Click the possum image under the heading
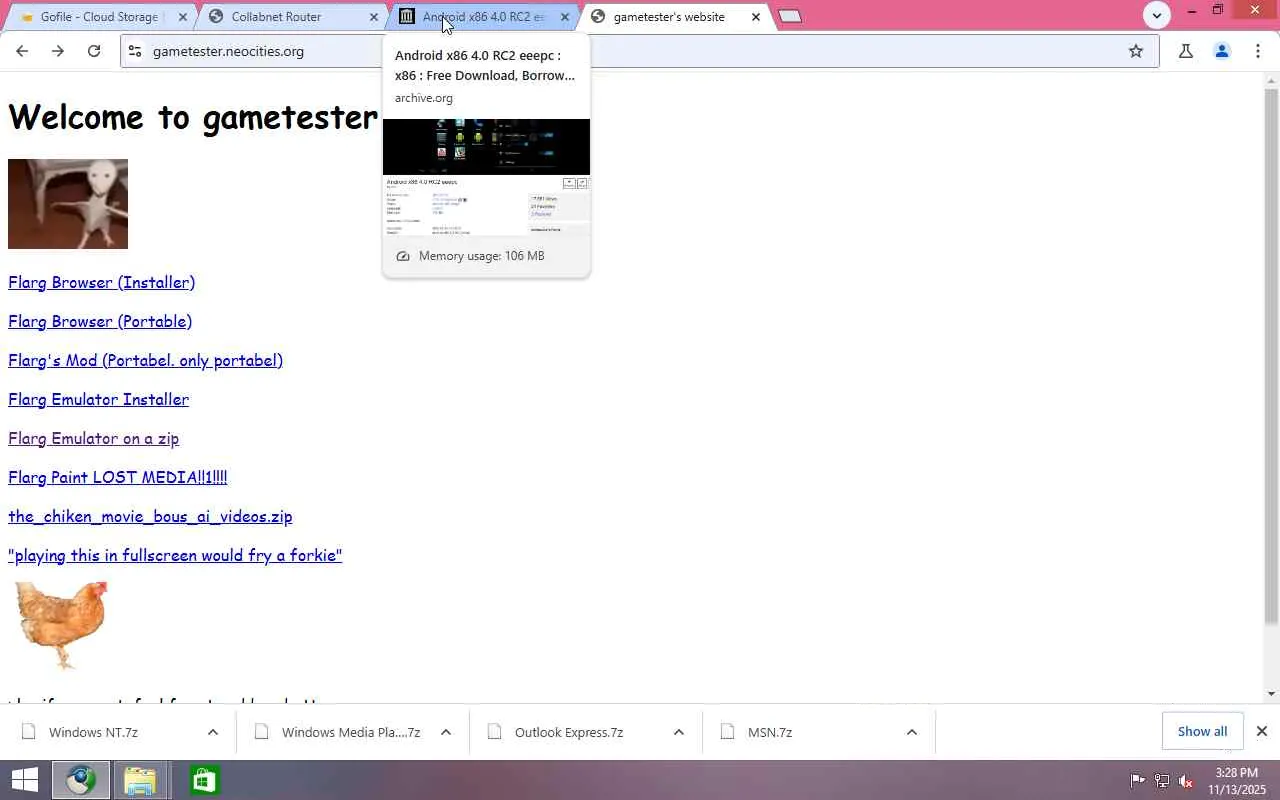The width and height of the screenshot is (1280, 800). [68, 204]
